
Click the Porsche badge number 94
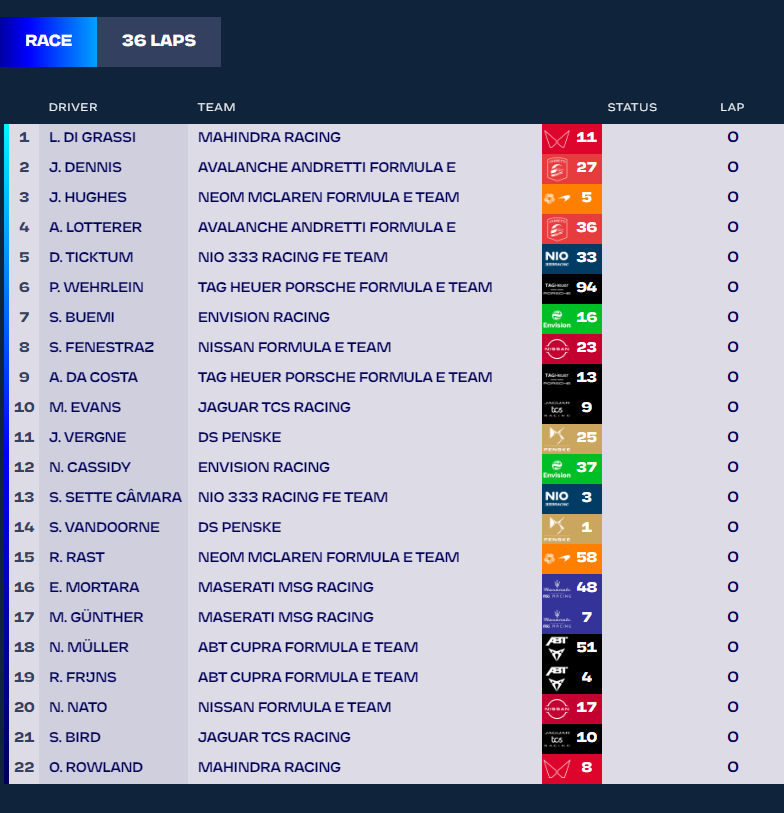pyautogui.click(x=572, y=288)
